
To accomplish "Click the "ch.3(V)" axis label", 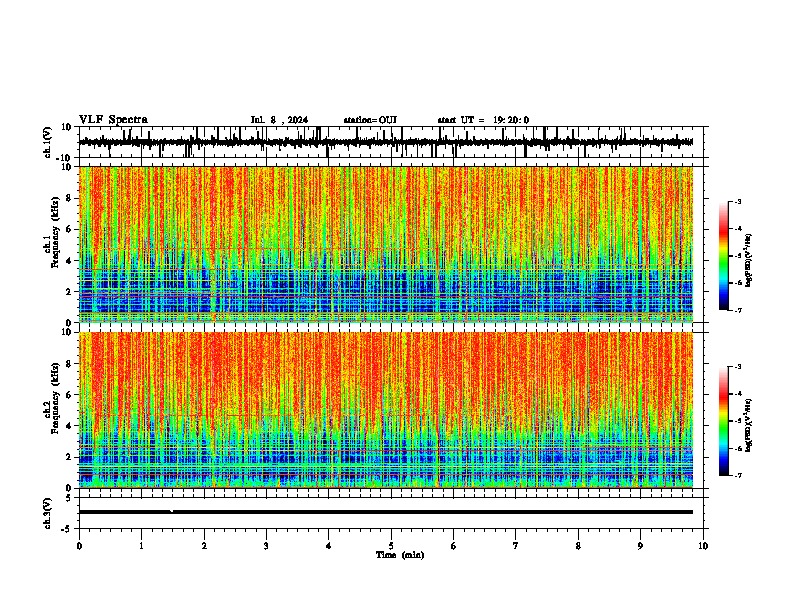I will click(48, 514).
